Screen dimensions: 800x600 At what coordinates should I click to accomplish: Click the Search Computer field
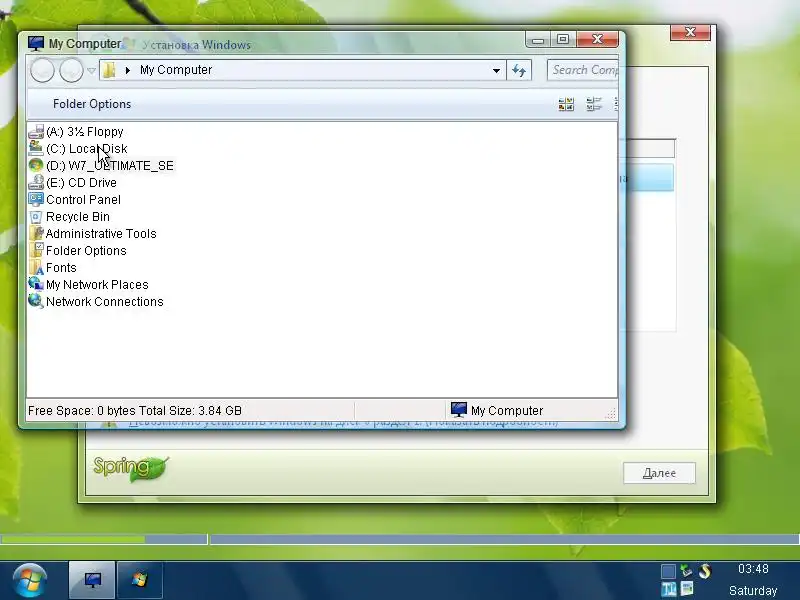tap(583, 70)
